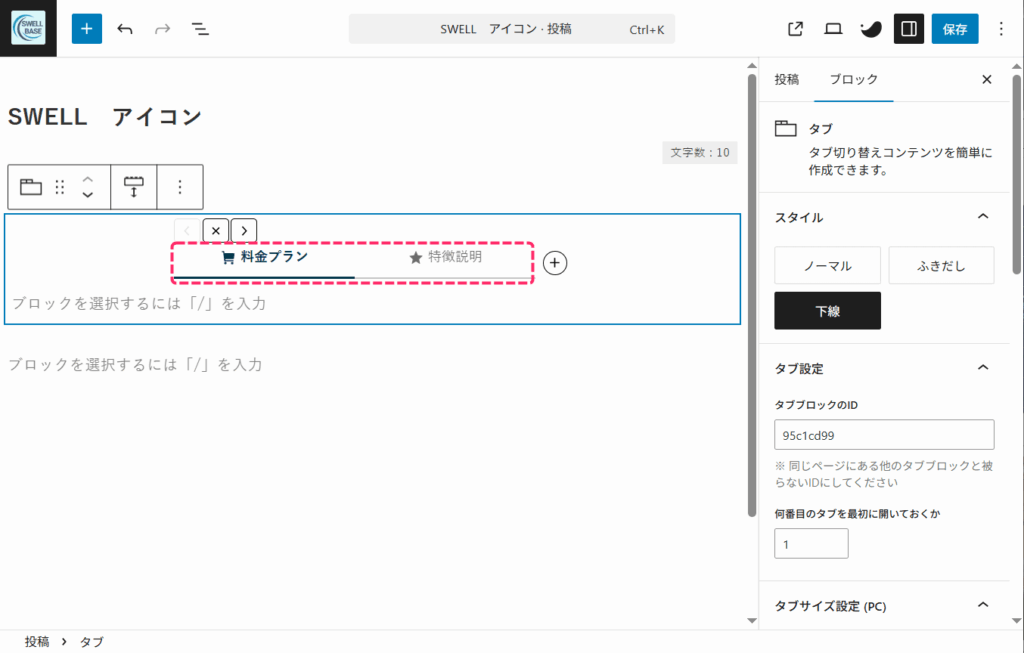Redo the last undone edit
The width and height of the screenshot is (1024, 653).
(163, 29)
